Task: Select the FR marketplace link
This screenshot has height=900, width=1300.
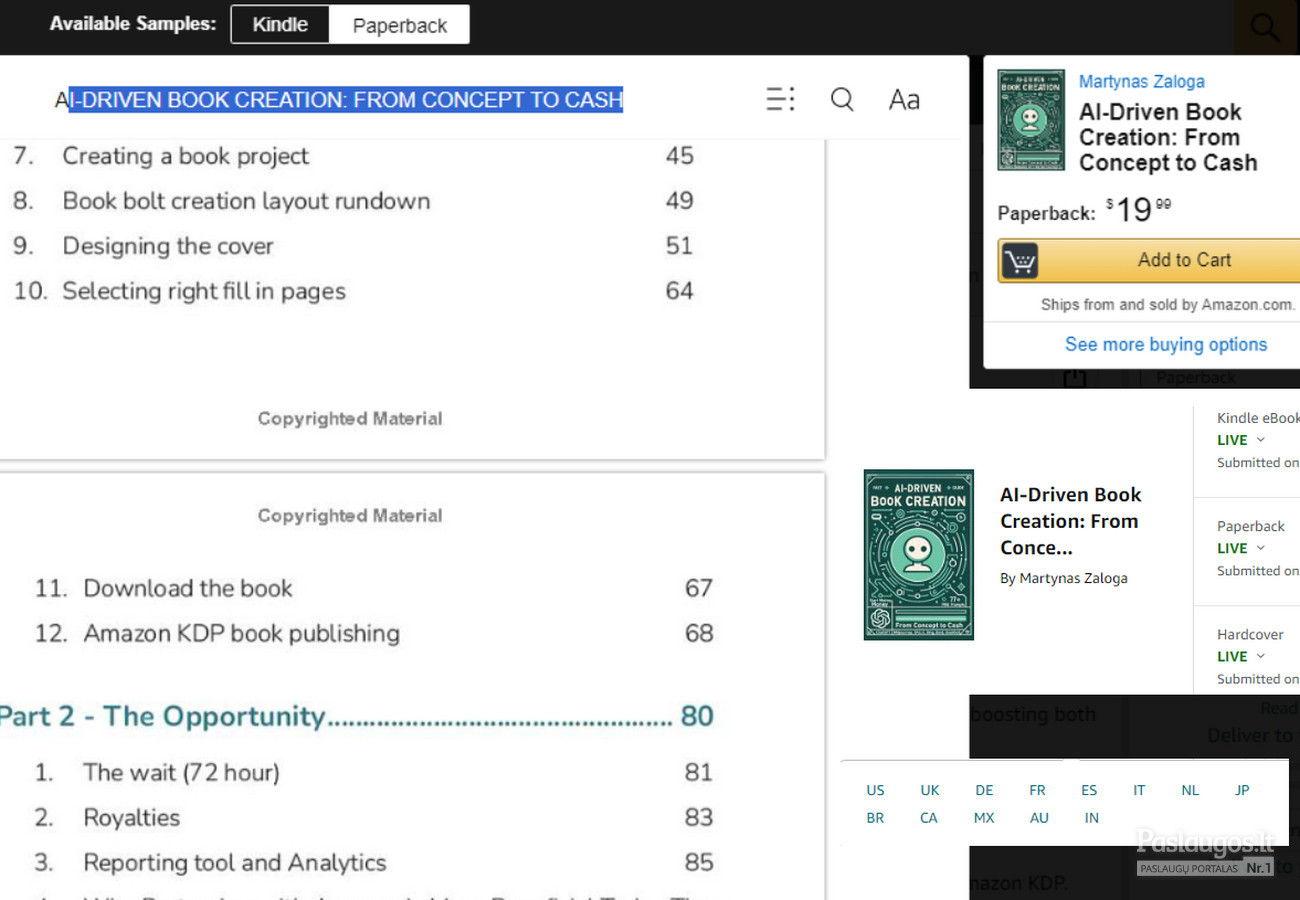Action: point(1037,790)
